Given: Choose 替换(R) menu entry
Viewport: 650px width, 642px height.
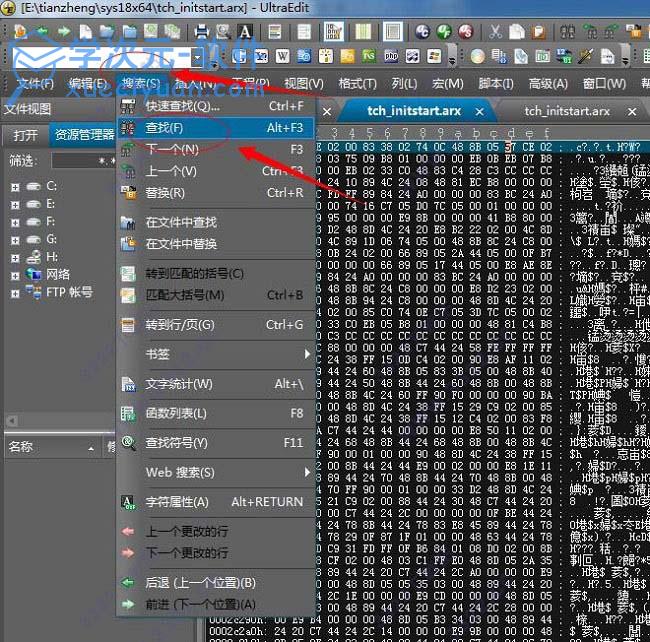Looking at the screenshot, I should pyautogui.click(x=216, y=193).
